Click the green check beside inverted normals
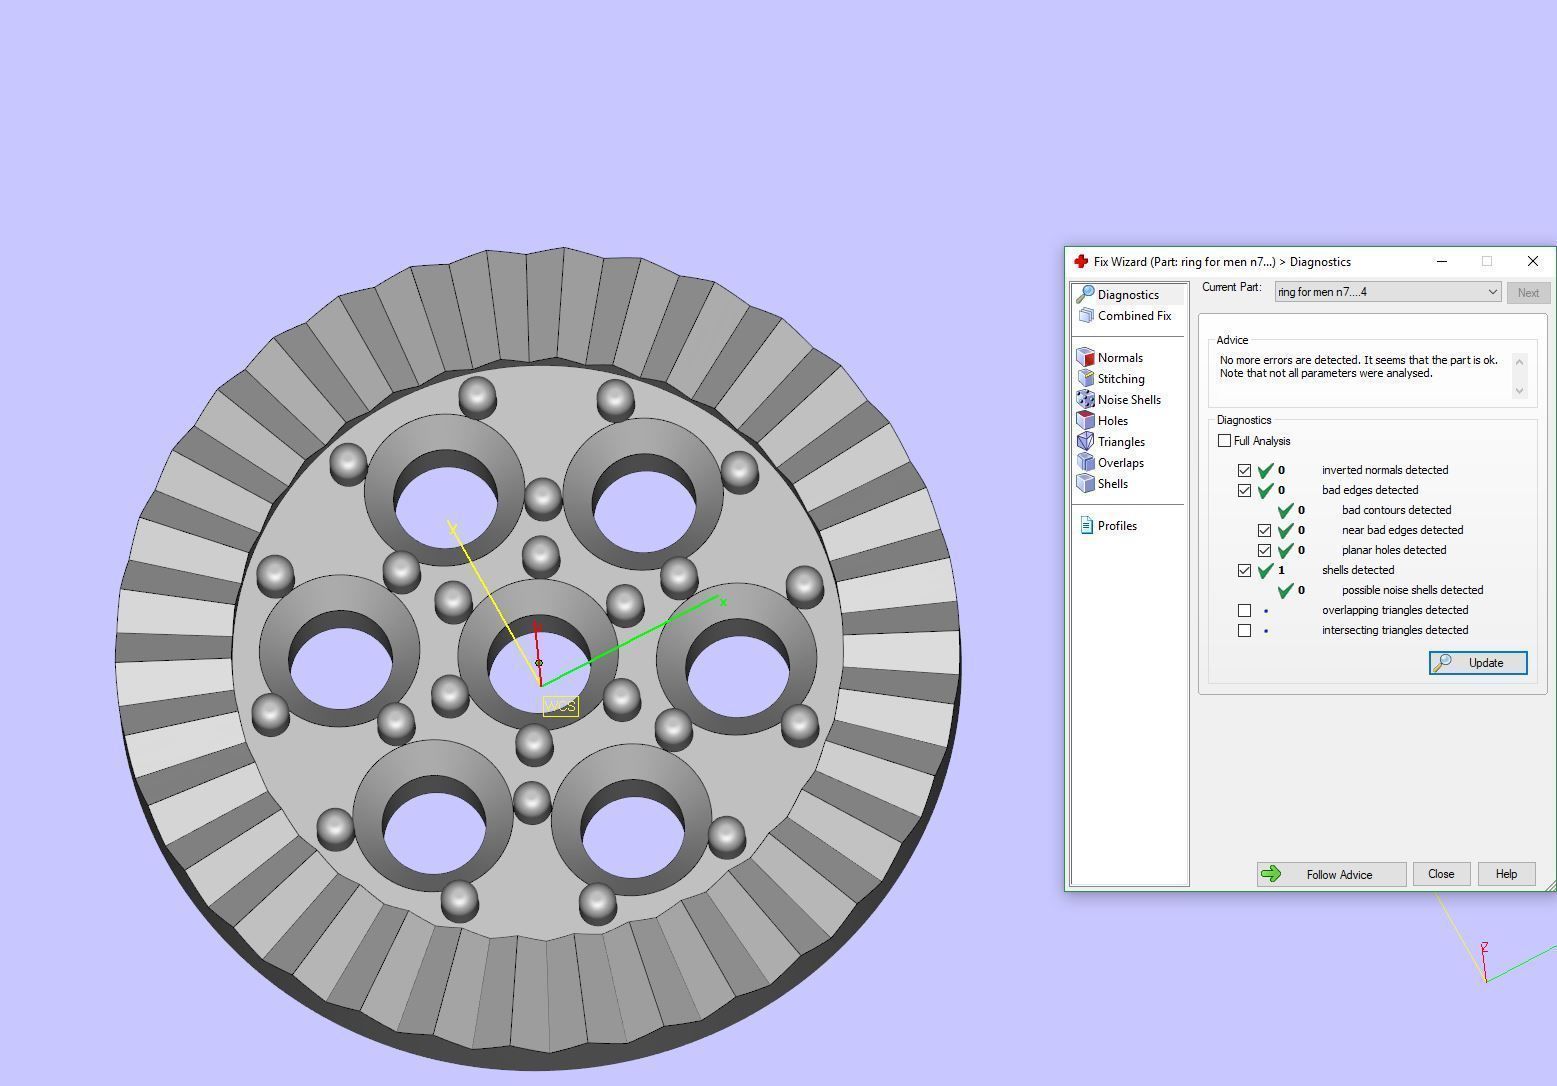 (1265, 470)
